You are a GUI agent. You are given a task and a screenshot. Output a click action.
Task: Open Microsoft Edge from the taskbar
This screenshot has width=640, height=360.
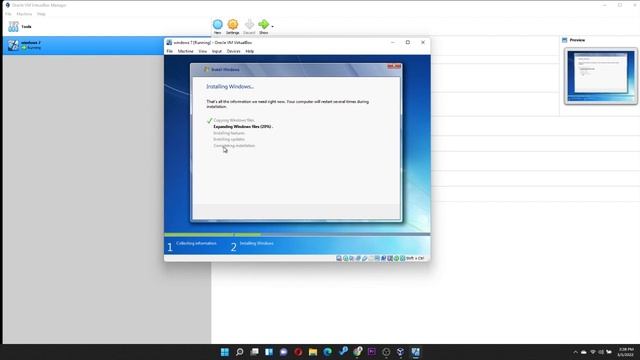point(328,352)
